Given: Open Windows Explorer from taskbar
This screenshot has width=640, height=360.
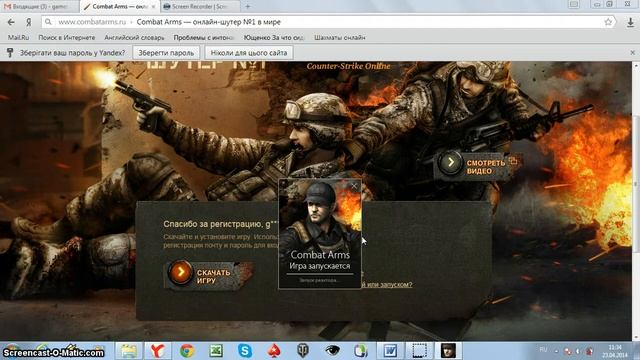Looking at the screenshot, I should pyautogui.click(x=129, y=351).
